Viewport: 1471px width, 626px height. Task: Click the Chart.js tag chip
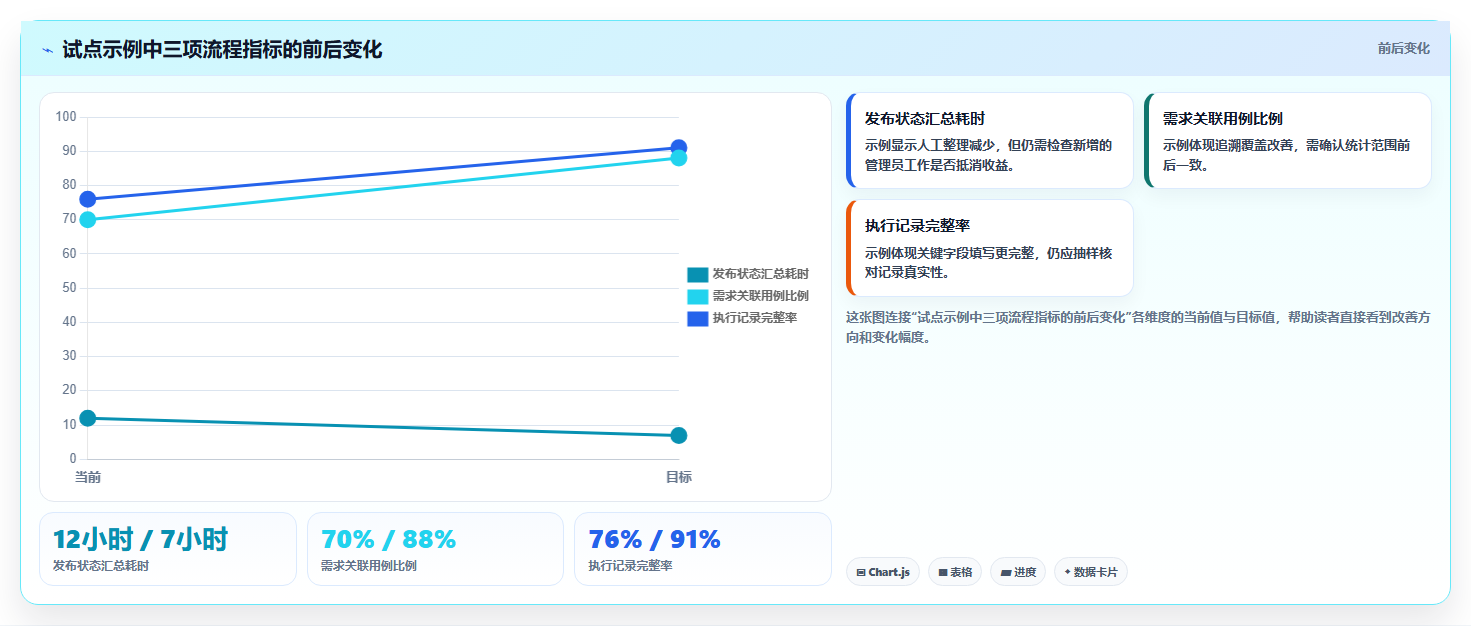pyautogui.click(x=883, y=572)
